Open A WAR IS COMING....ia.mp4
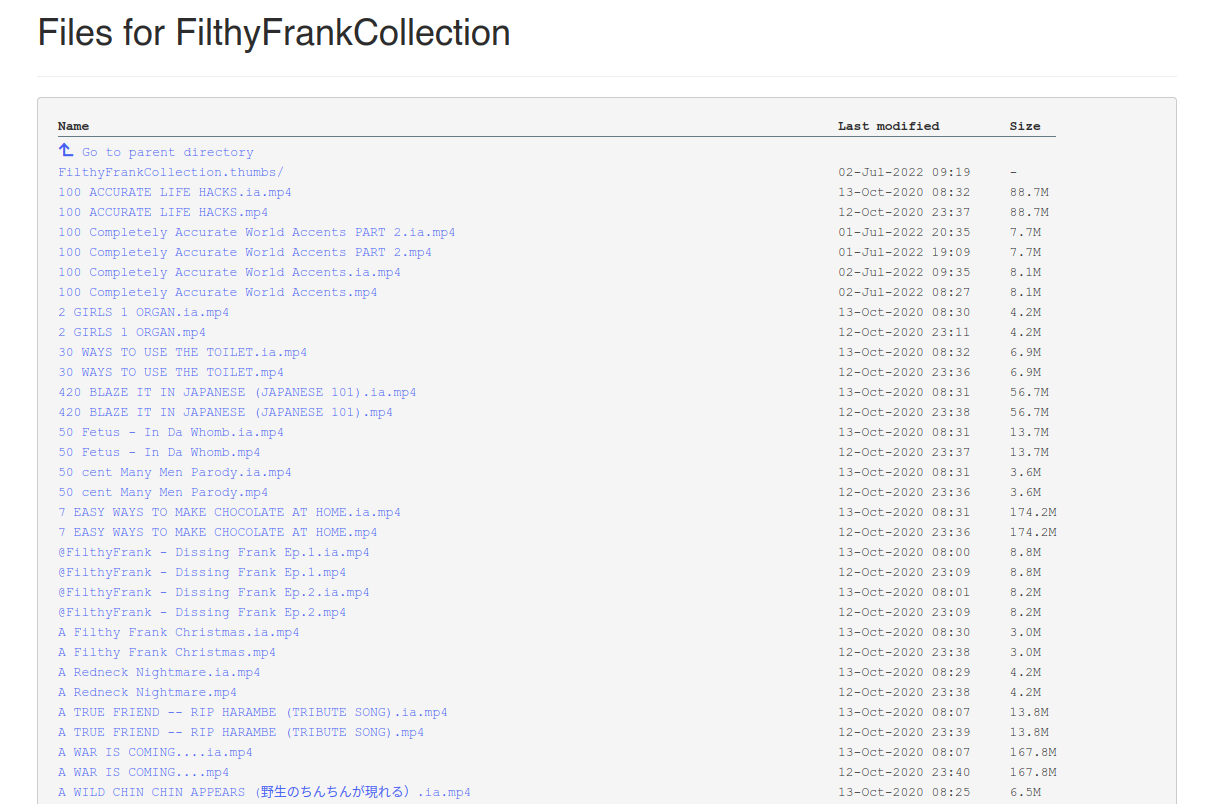Screen dimensions: 1209x804 coord(155,752)
